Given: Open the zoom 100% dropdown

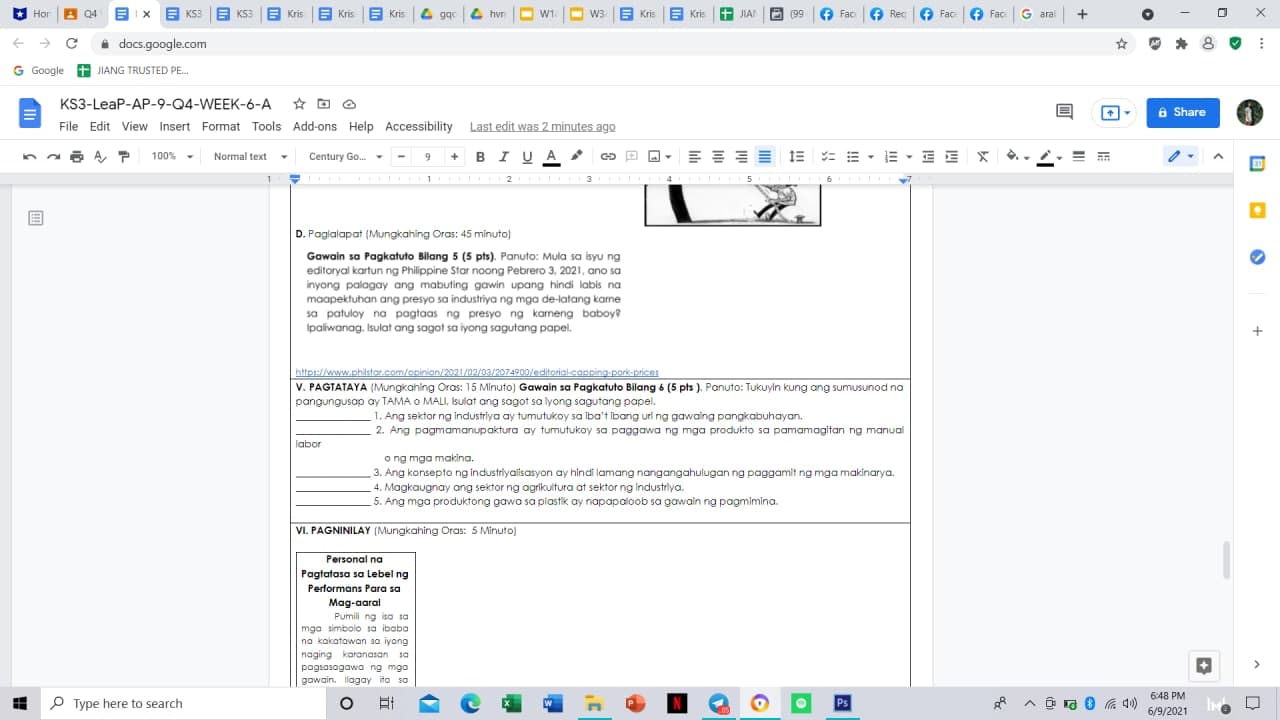Looking at the screenshot, I should click(x=170, y=157).
